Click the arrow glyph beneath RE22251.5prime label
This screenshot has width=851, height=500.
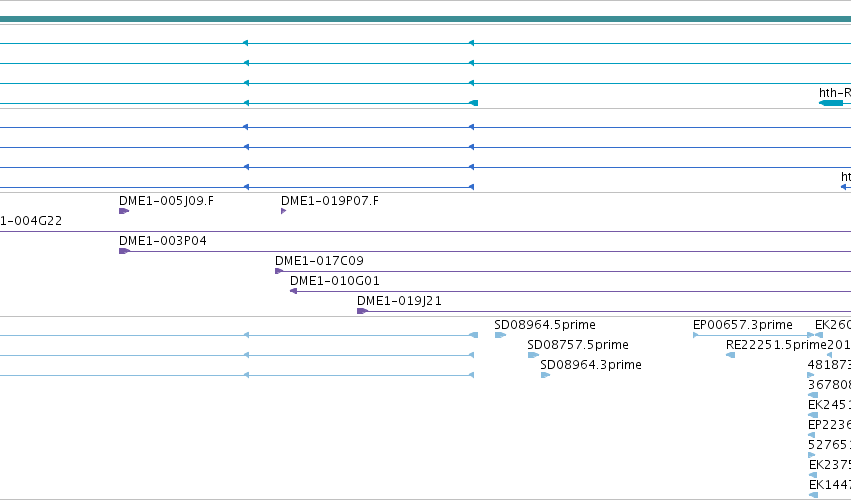point(731,355)
